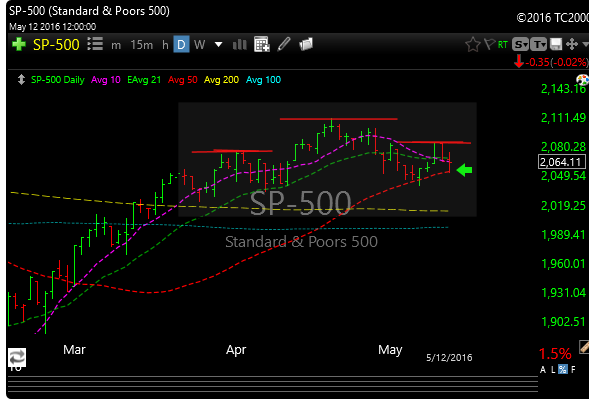Click the calendar add icon in toolbar
The image size is (589, 399).
pos(261,44)
